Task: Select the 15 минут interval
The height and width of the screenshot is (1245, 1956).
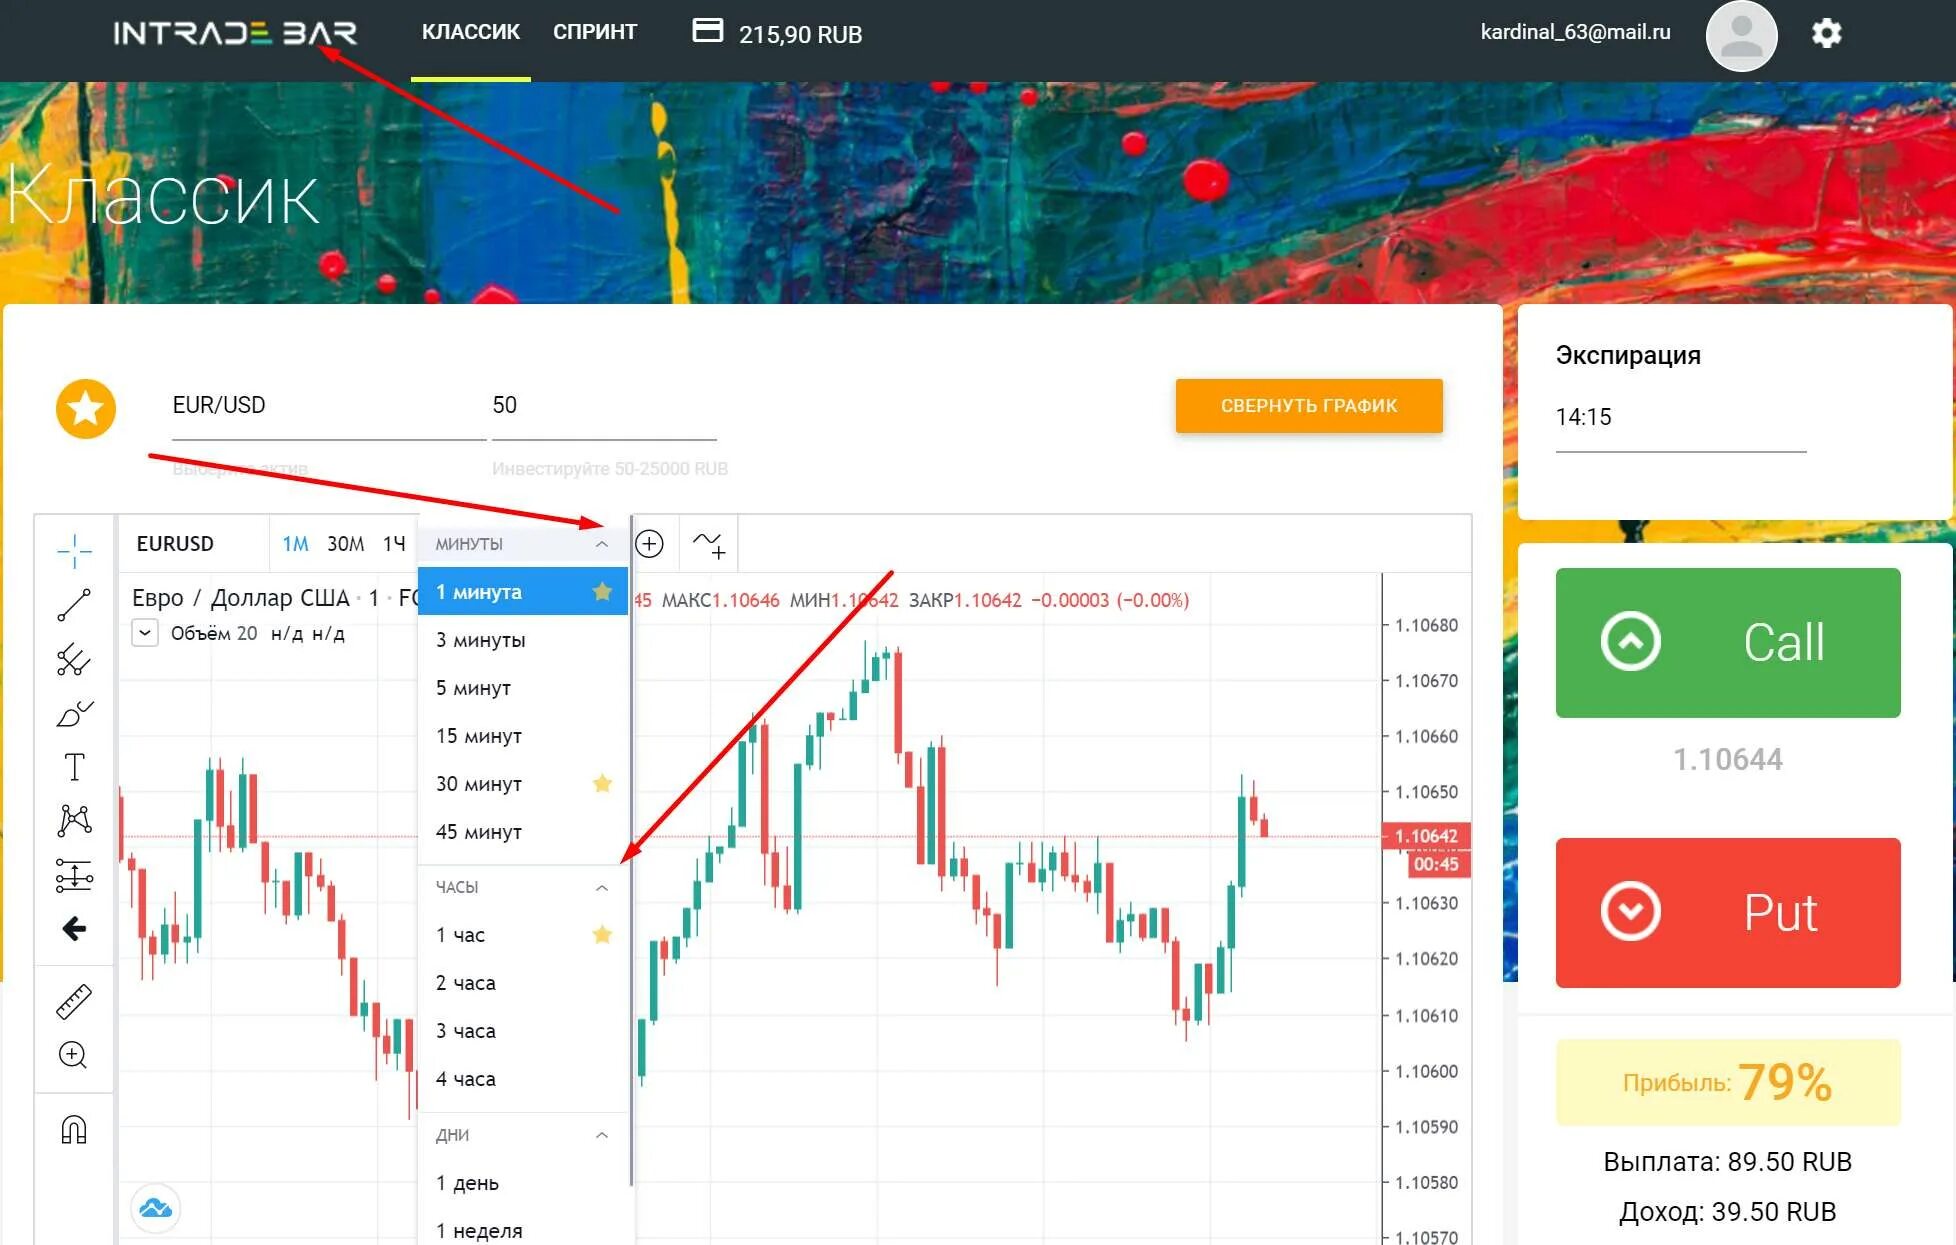Action: (x=479, y=736)
